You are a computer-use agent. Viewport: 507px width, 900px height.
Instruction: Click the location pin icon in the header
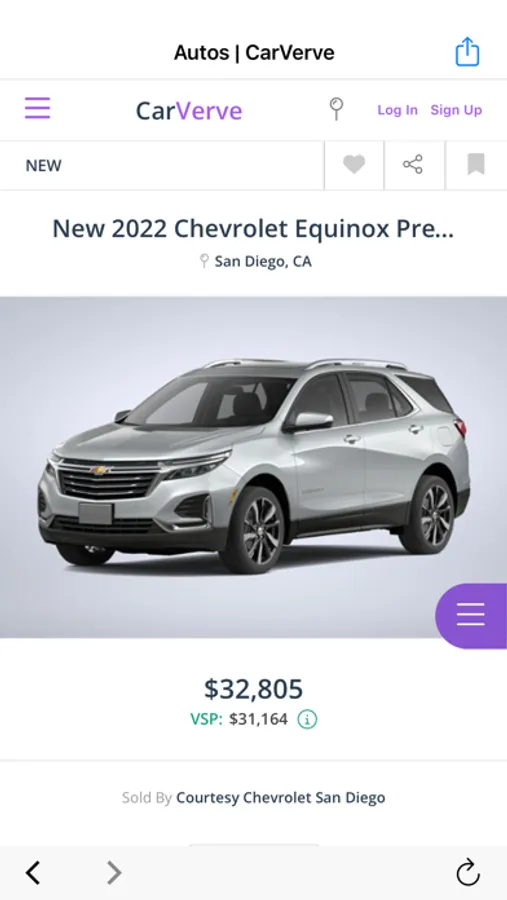336,108
